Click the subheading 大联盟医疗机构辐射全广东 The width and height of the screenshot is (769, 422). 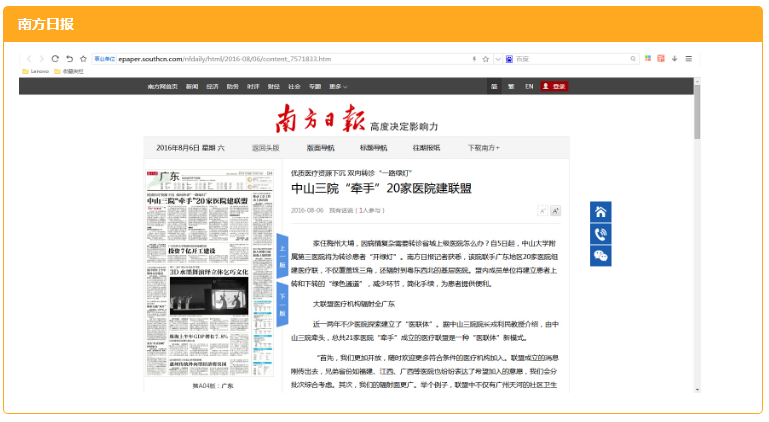click(x=354, y=304)
